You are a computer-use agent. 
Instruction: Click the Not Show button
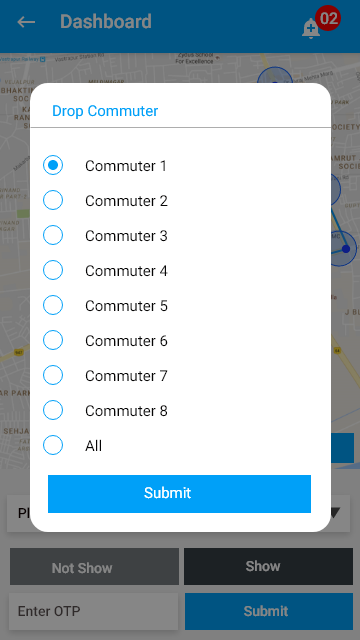94,567
